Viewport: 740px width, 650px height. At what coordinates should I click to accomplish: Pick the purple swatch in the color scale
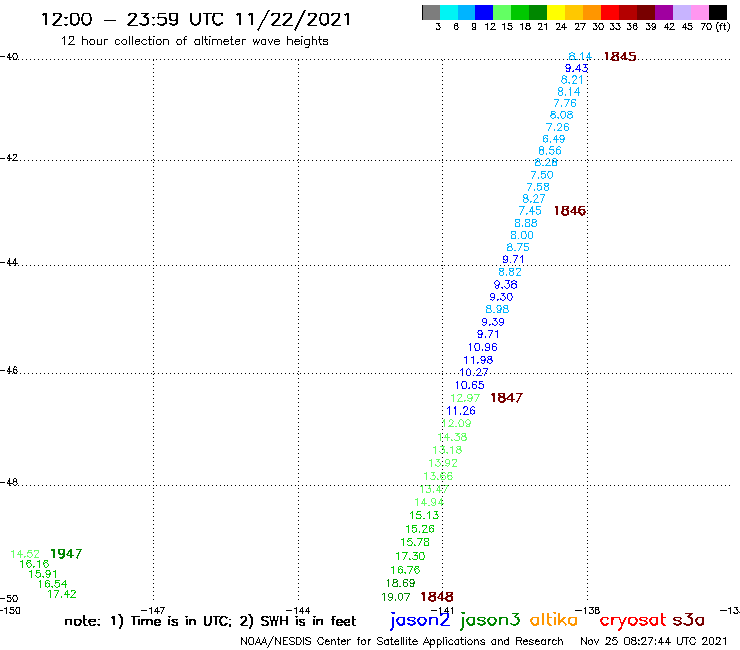[x=664, y=12]
